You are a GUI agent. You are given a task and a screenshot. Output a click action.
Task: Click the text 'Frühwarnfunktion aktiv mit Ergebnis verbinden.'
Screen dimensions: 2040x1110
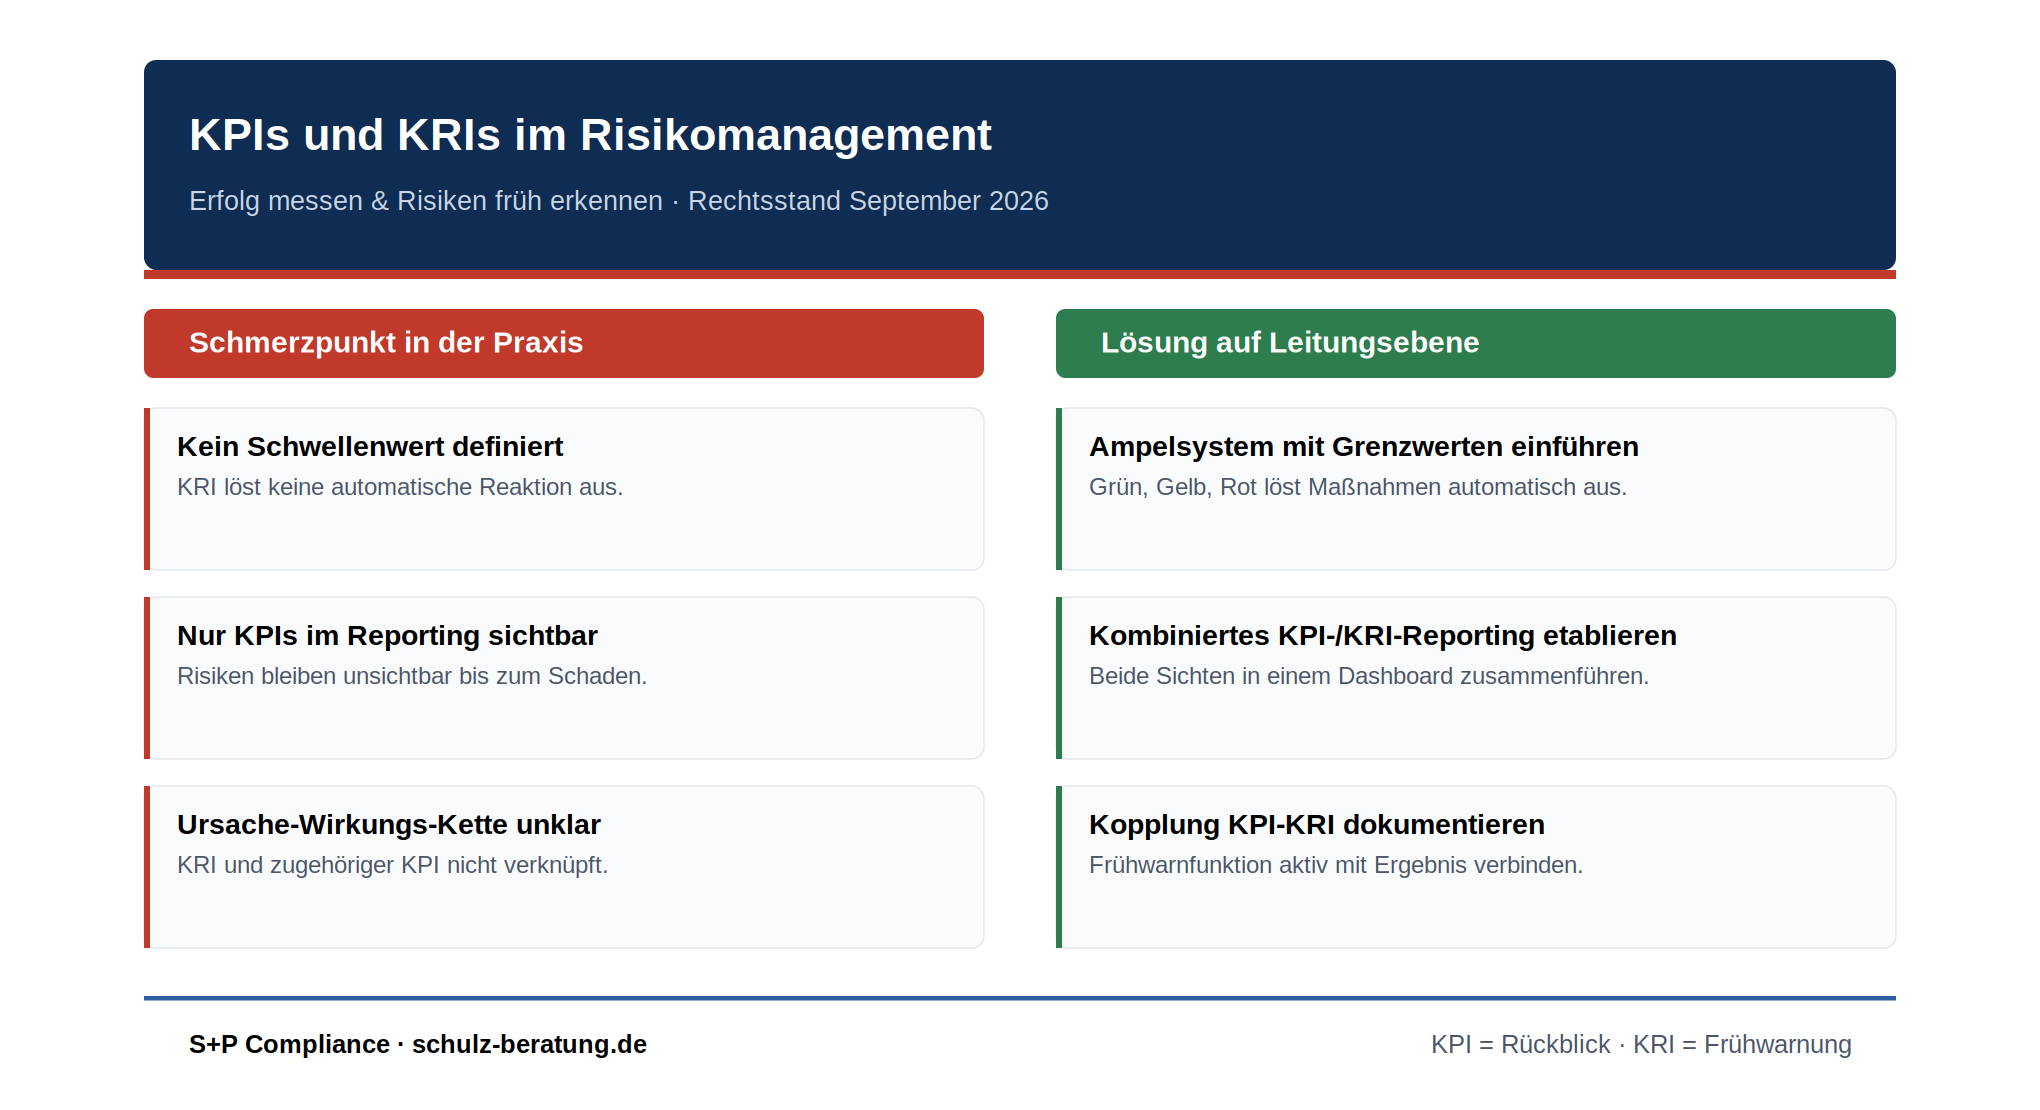(1336, 865)
